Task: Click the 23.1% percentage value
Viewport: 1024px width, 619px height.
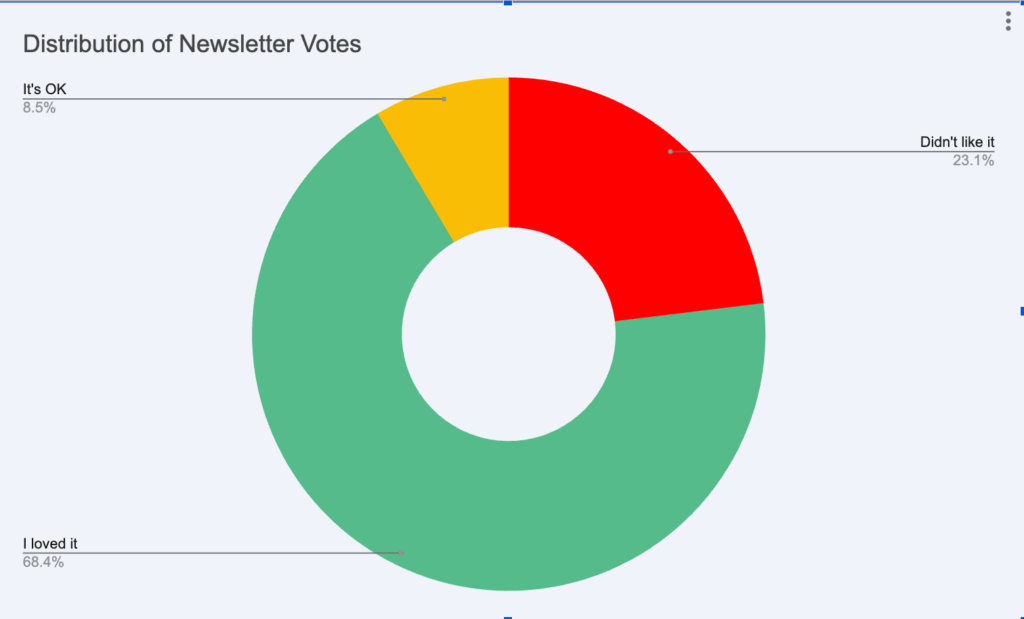Action: [973, 160]
